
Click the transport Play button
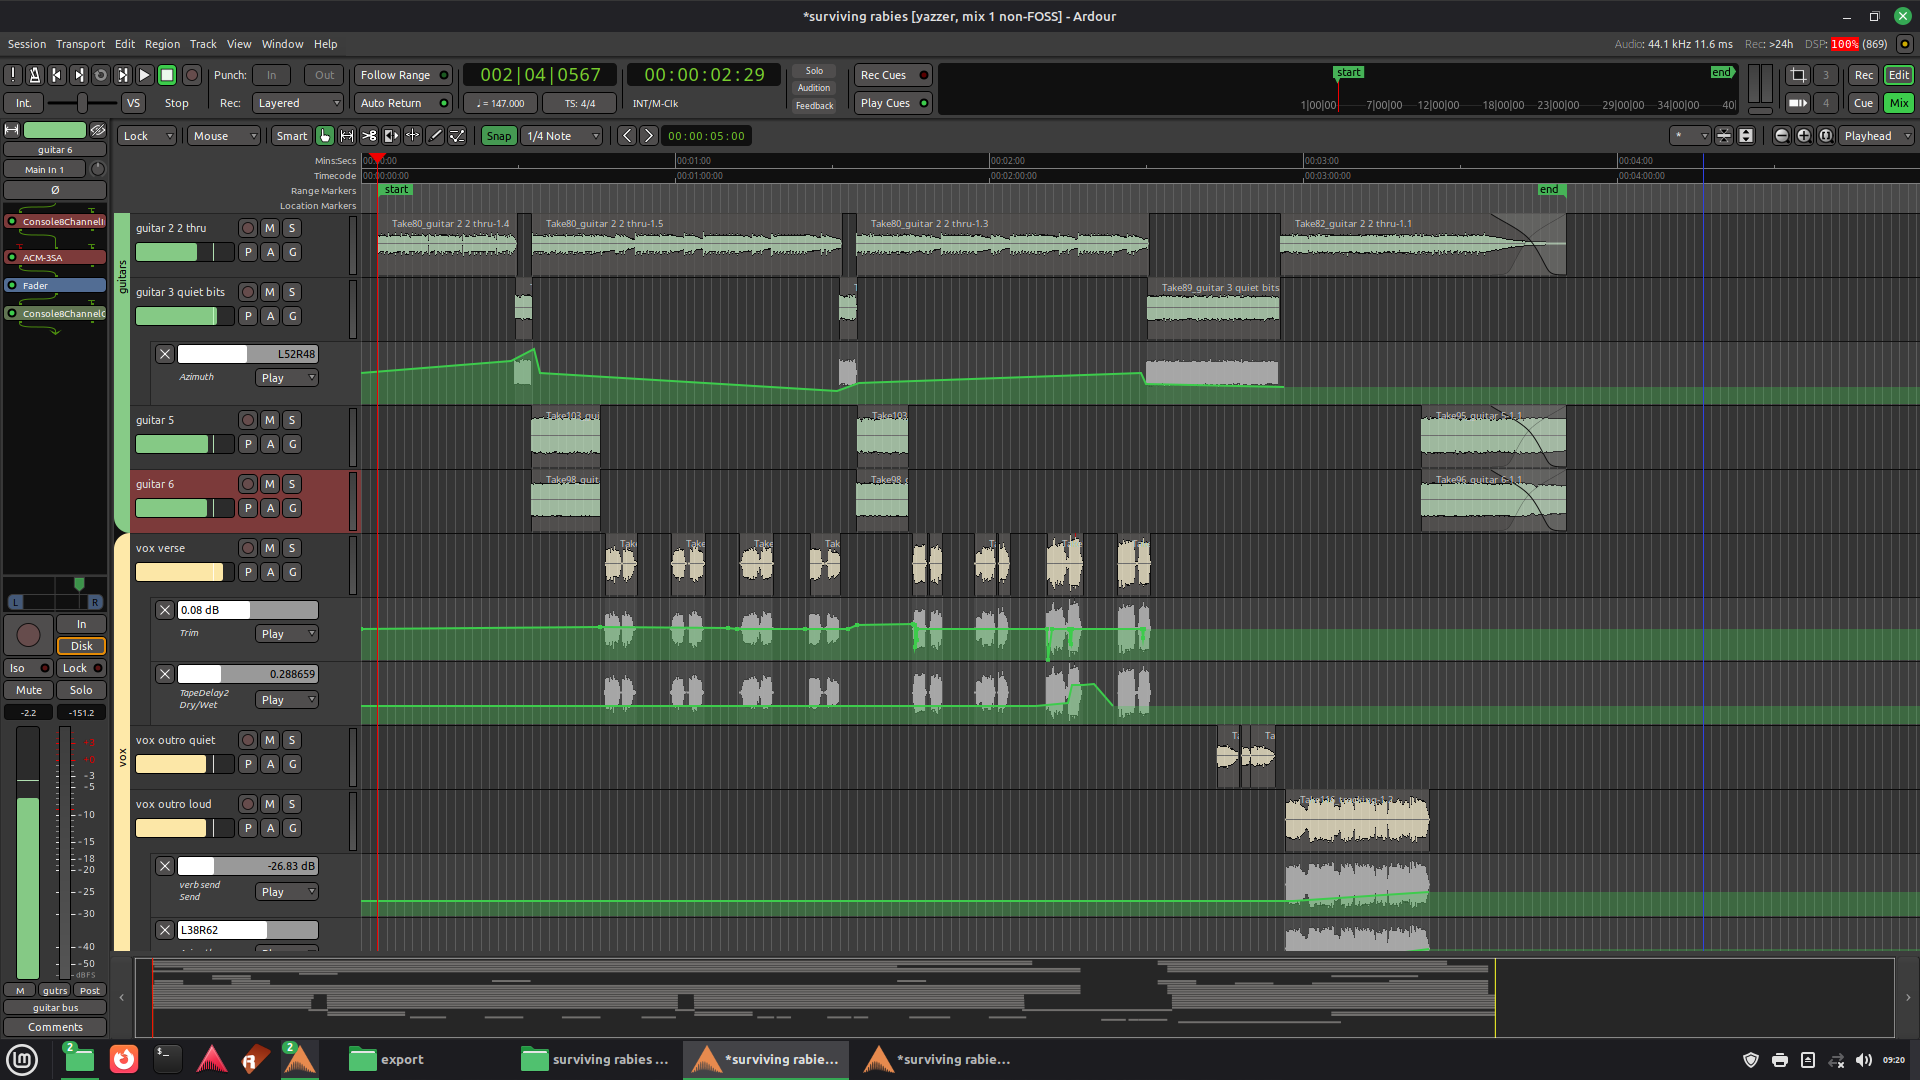click(144, 75)
